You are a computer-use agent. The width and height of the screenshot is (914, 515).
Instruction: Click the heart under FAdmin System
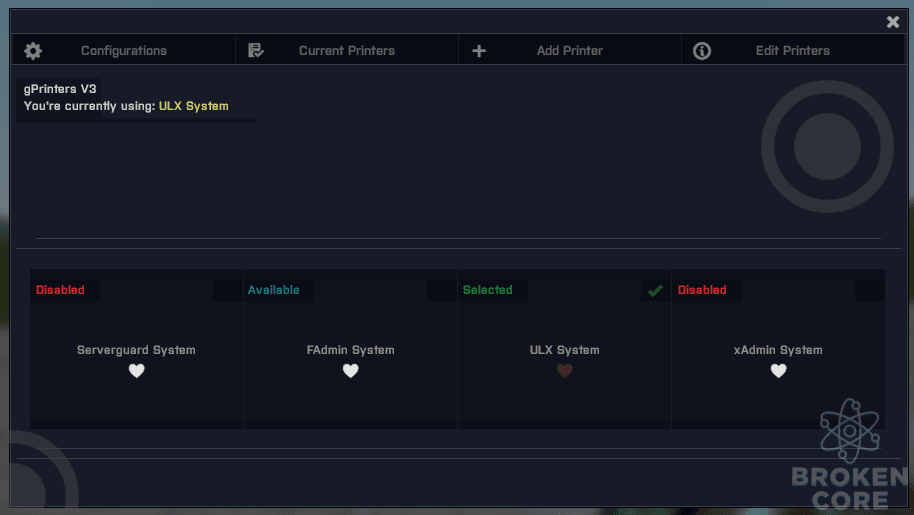point(350,371)
